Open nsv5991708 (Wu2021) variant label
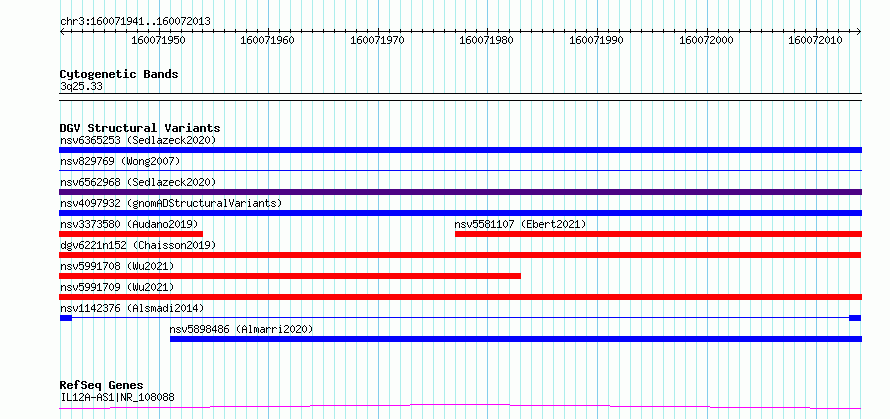Screen dimensions: 890x419 click(x=117, y=266)
